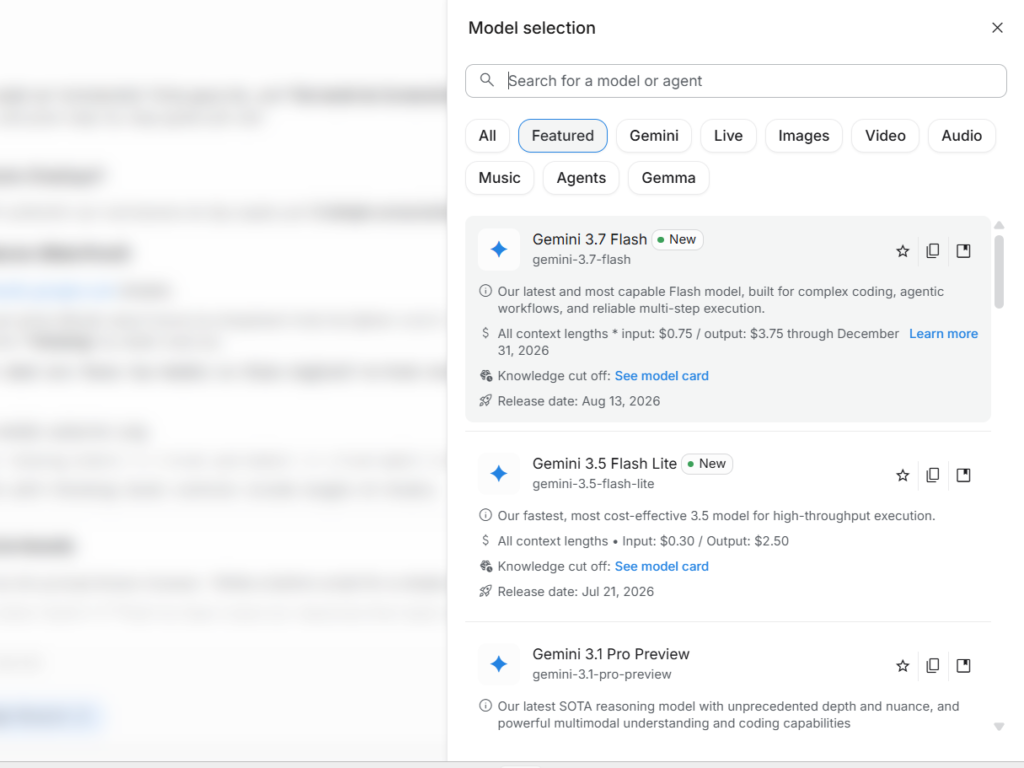Viewport: 1024px width, 768px height.
Task: Show Gemma models
Action: click(669, 178)
